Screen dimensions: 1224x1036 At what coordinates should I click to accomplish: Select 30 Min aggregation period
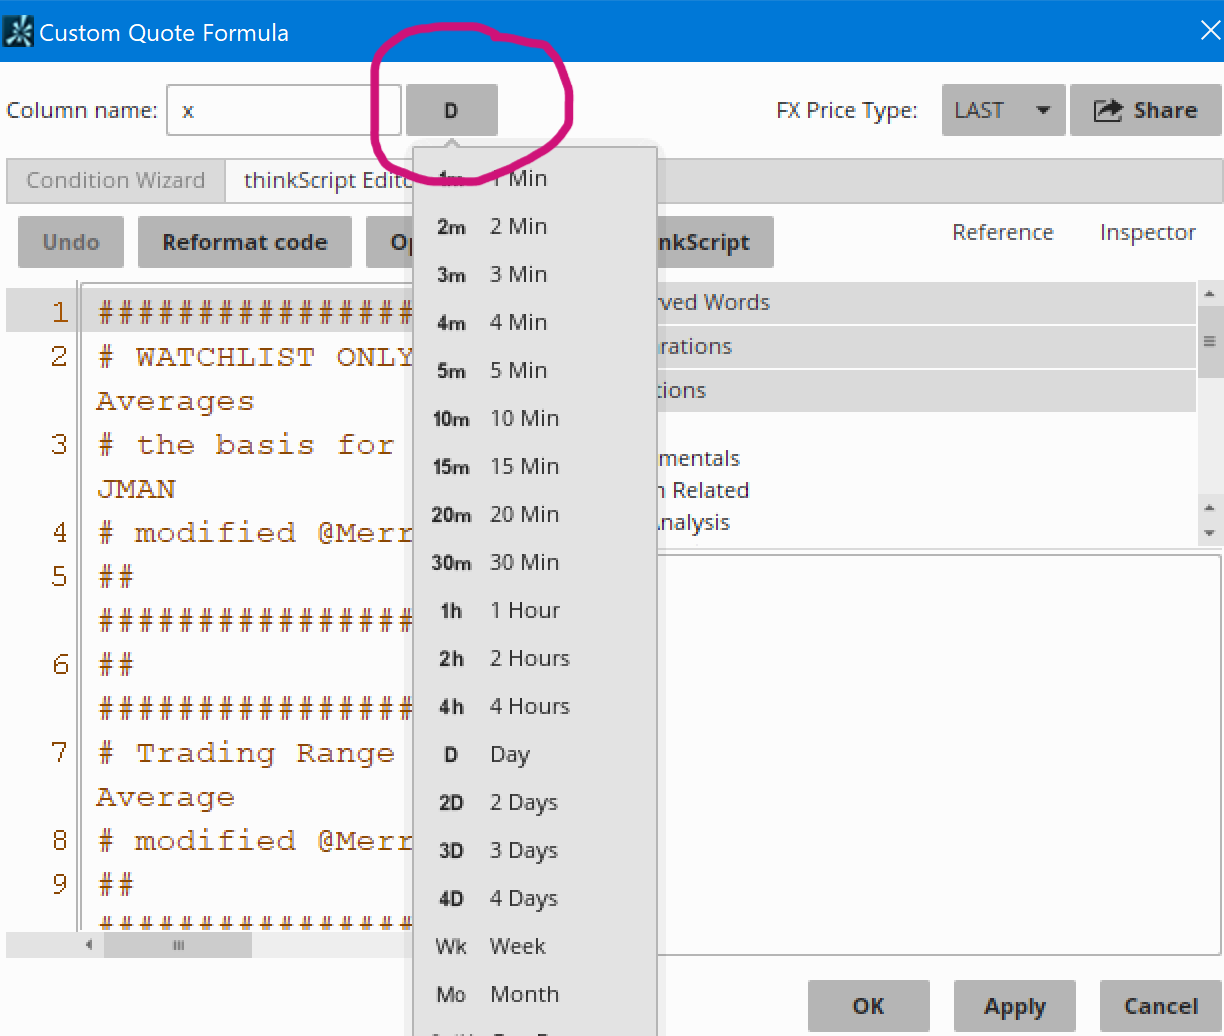535,562
